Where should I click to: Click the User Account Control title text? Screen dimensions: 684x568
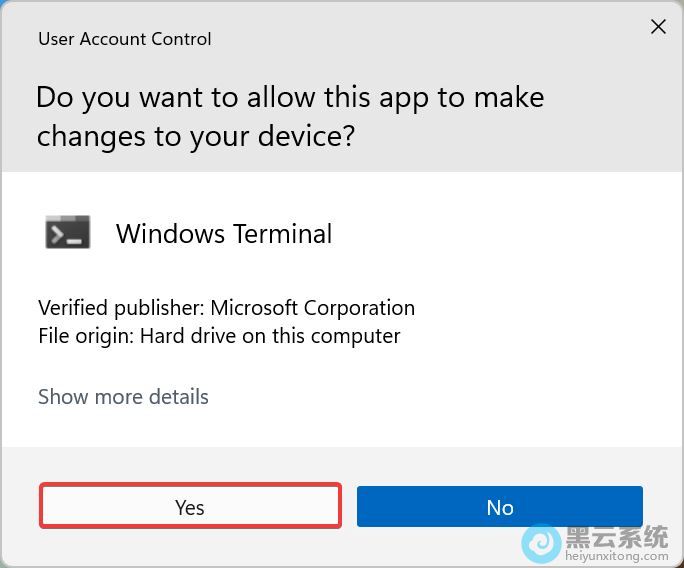coord(125,39)
